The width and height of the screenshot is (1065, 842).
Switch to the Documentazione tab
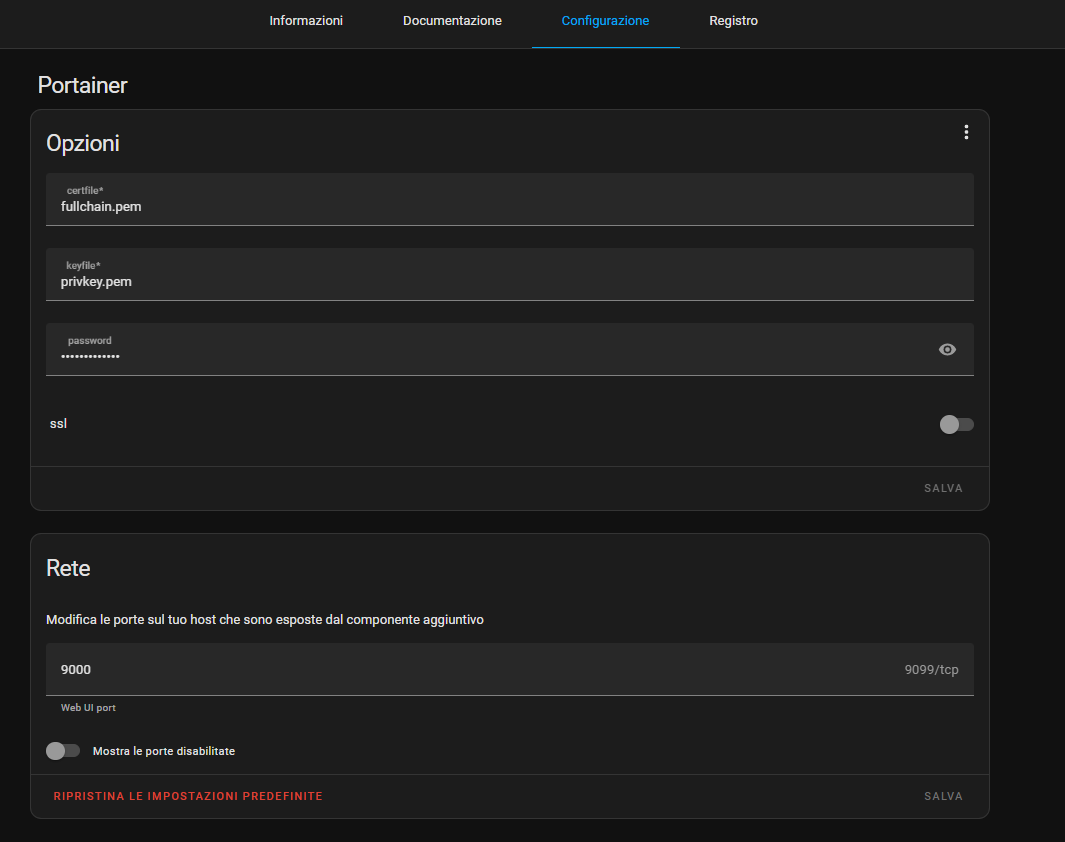click(452, 20)
